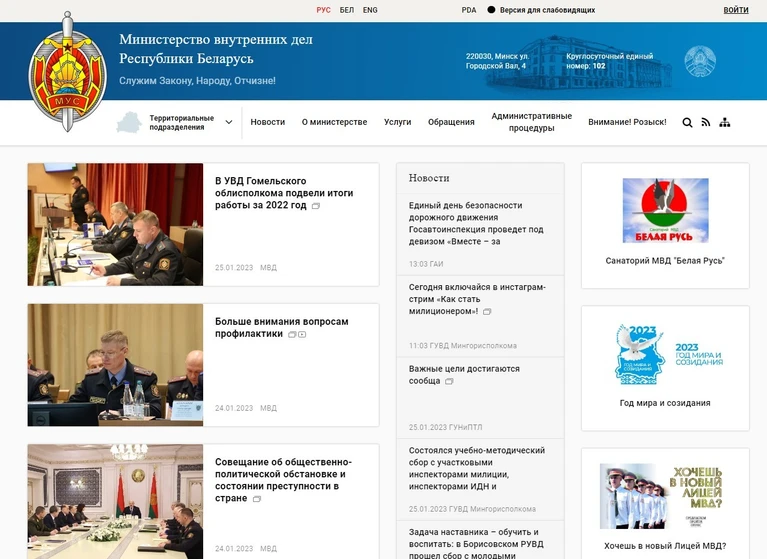The image size is (767, 559).
Task: Select the РУС language option
Action: (x=323, y=10)
